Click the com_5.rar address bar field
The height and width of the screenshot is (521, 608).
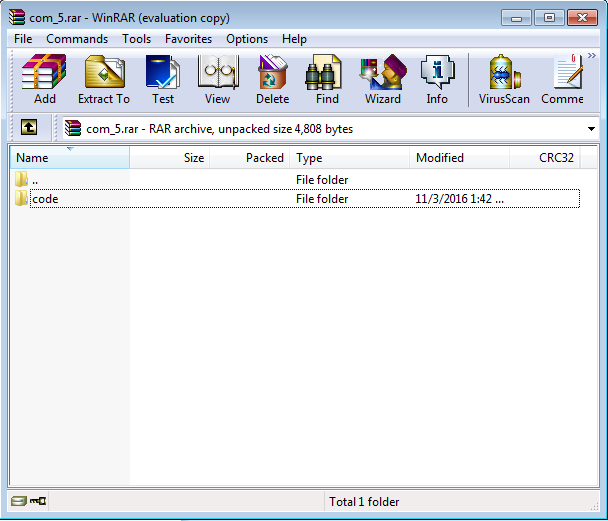point(331,129)
